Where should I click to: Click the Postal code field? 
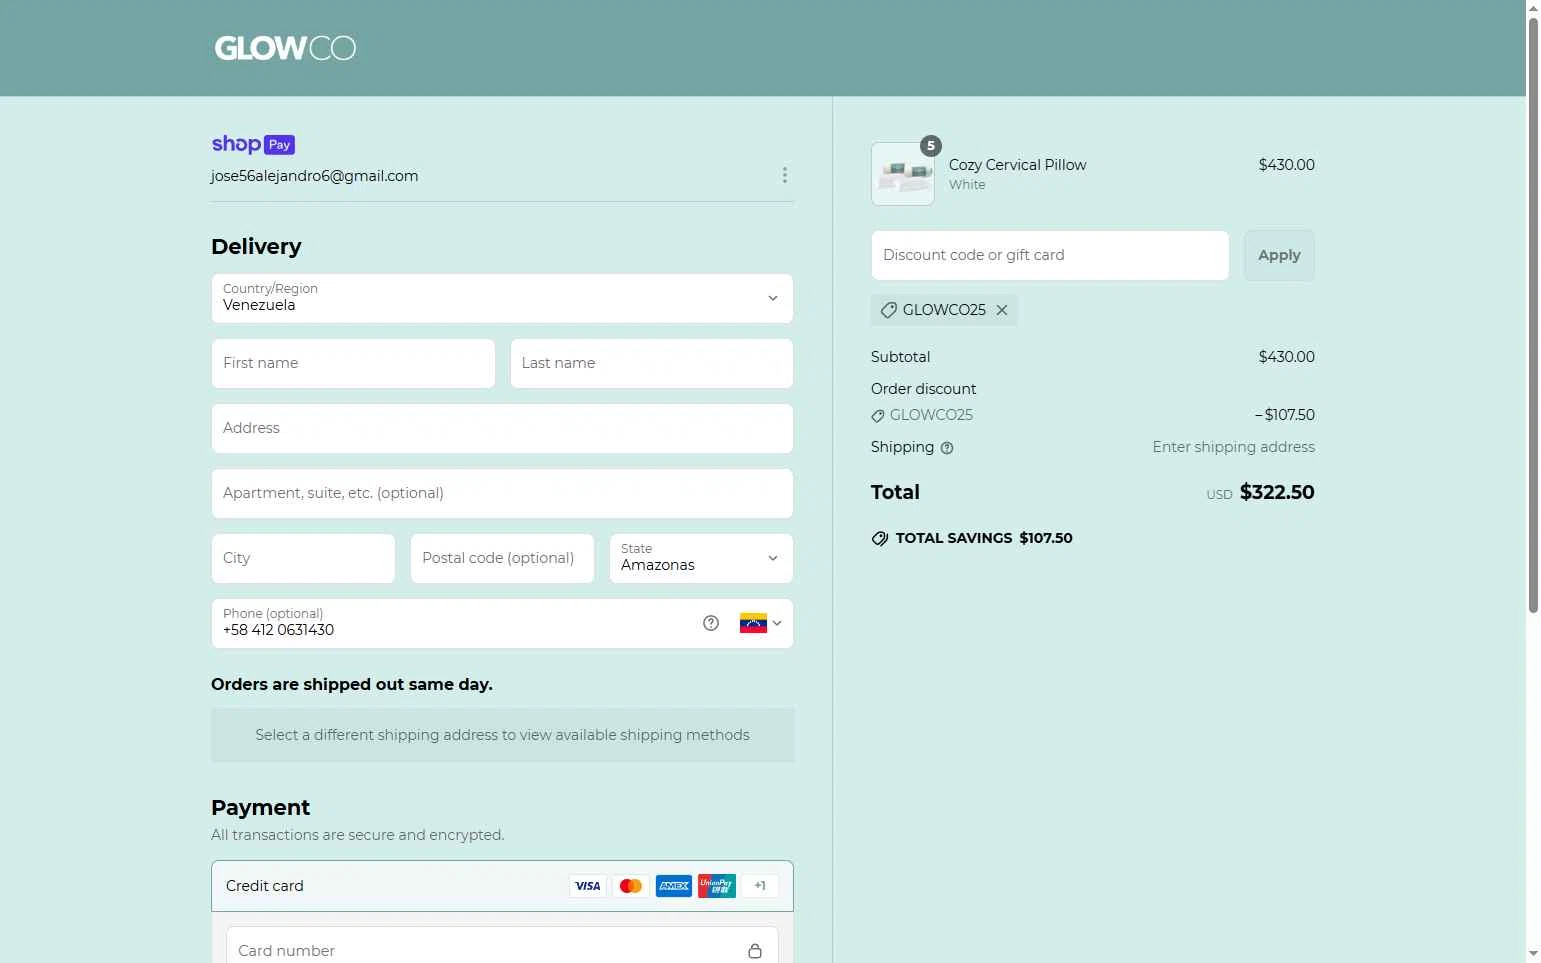[502, 558]
